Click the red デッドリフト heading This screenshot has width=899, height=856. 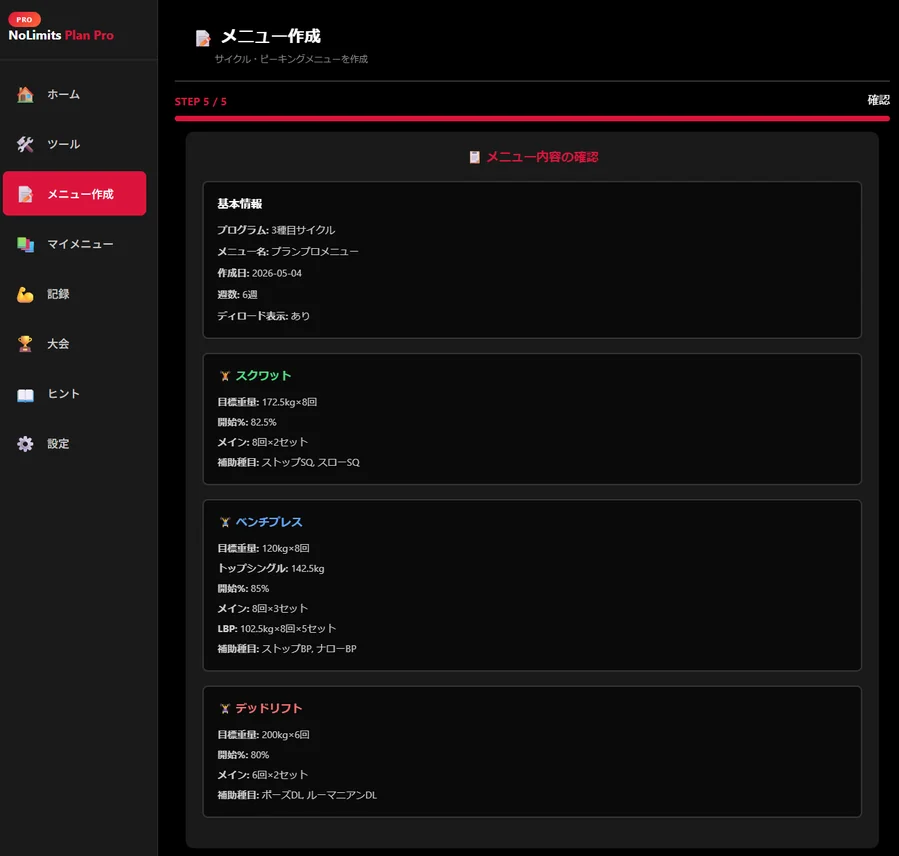269,708
